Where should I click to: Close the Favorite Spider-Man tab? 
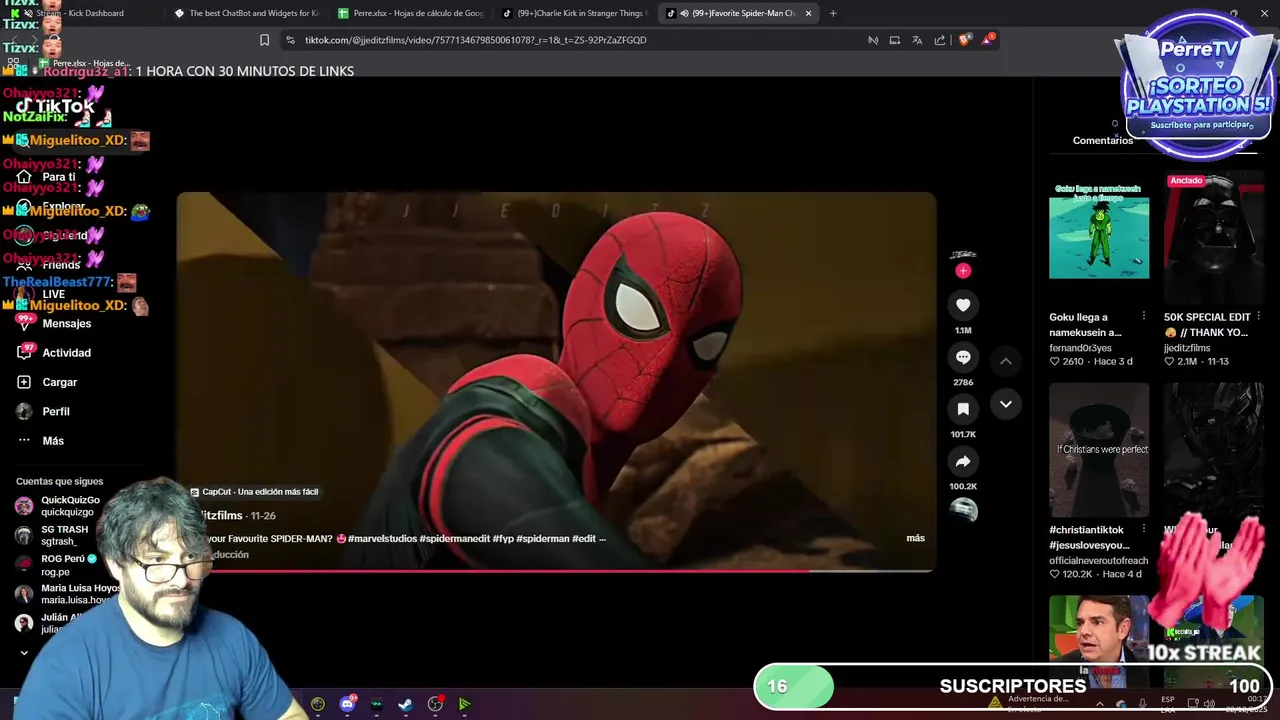[x=808, y=13]
